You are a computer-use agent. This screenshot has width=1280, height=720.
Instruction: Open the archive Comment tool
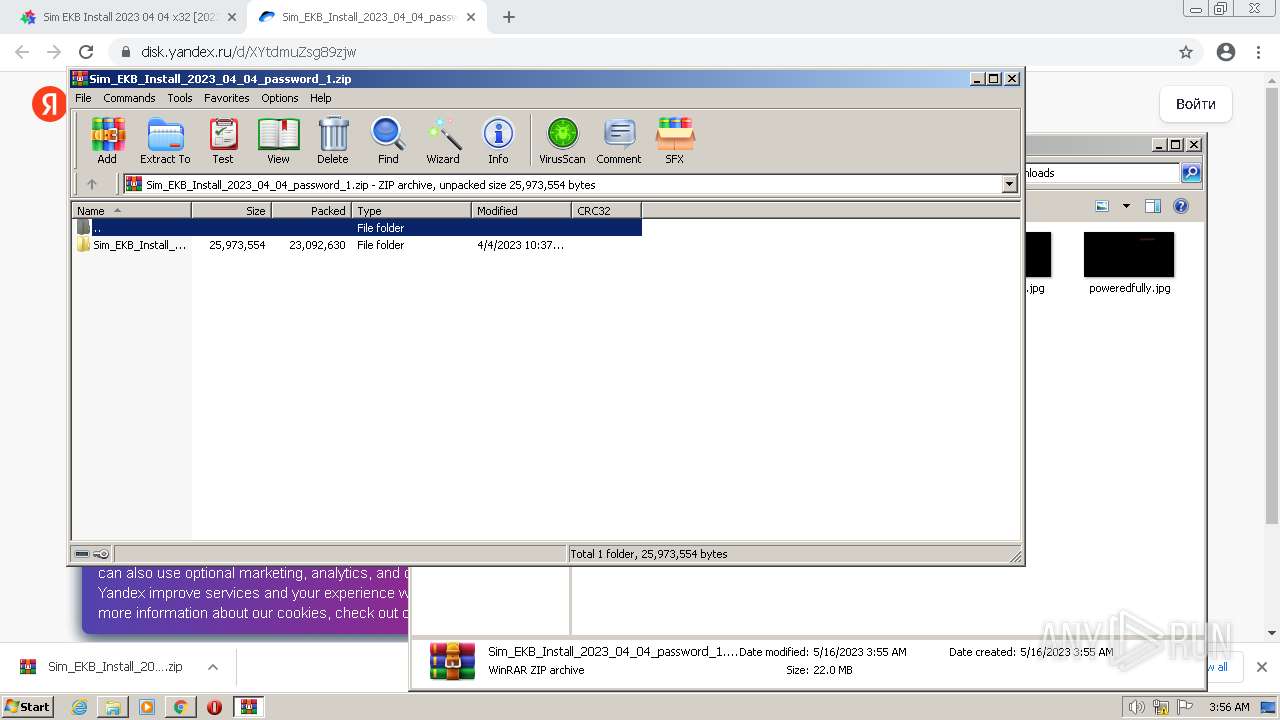(619, 141)
